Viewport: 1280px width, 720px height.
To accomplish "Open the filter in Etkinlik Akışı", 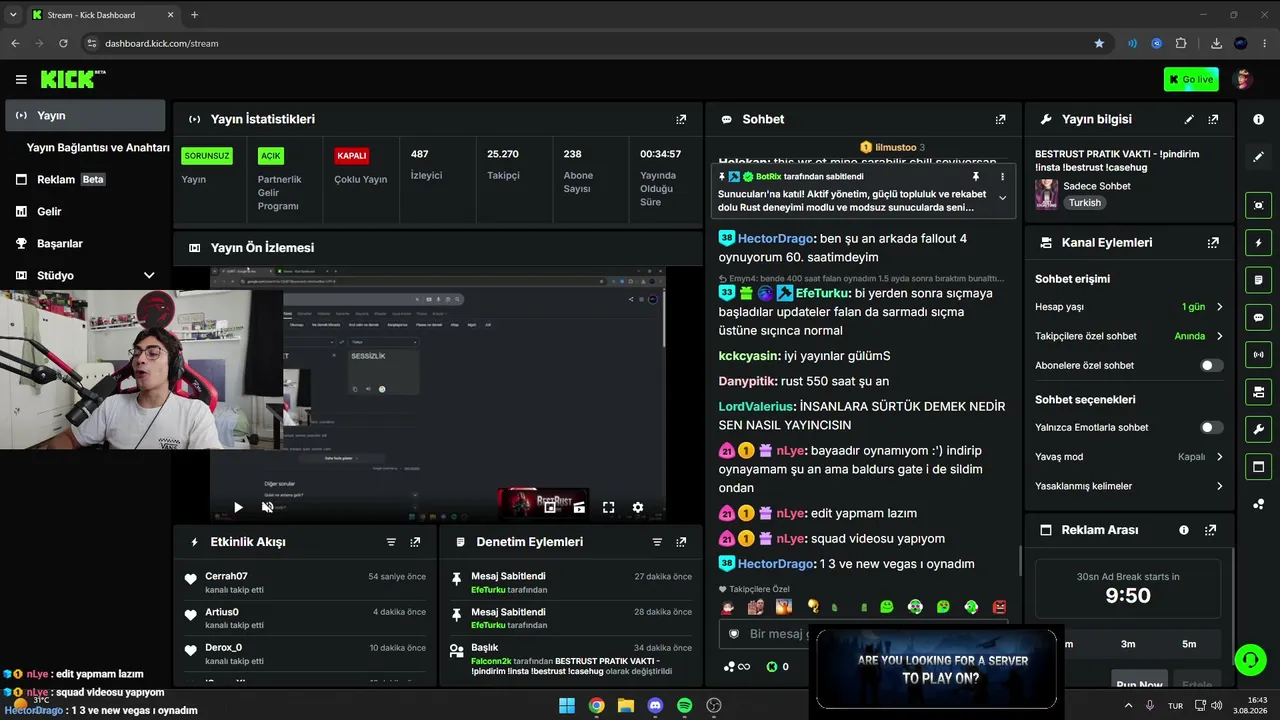I will click(x=391, y=542).
